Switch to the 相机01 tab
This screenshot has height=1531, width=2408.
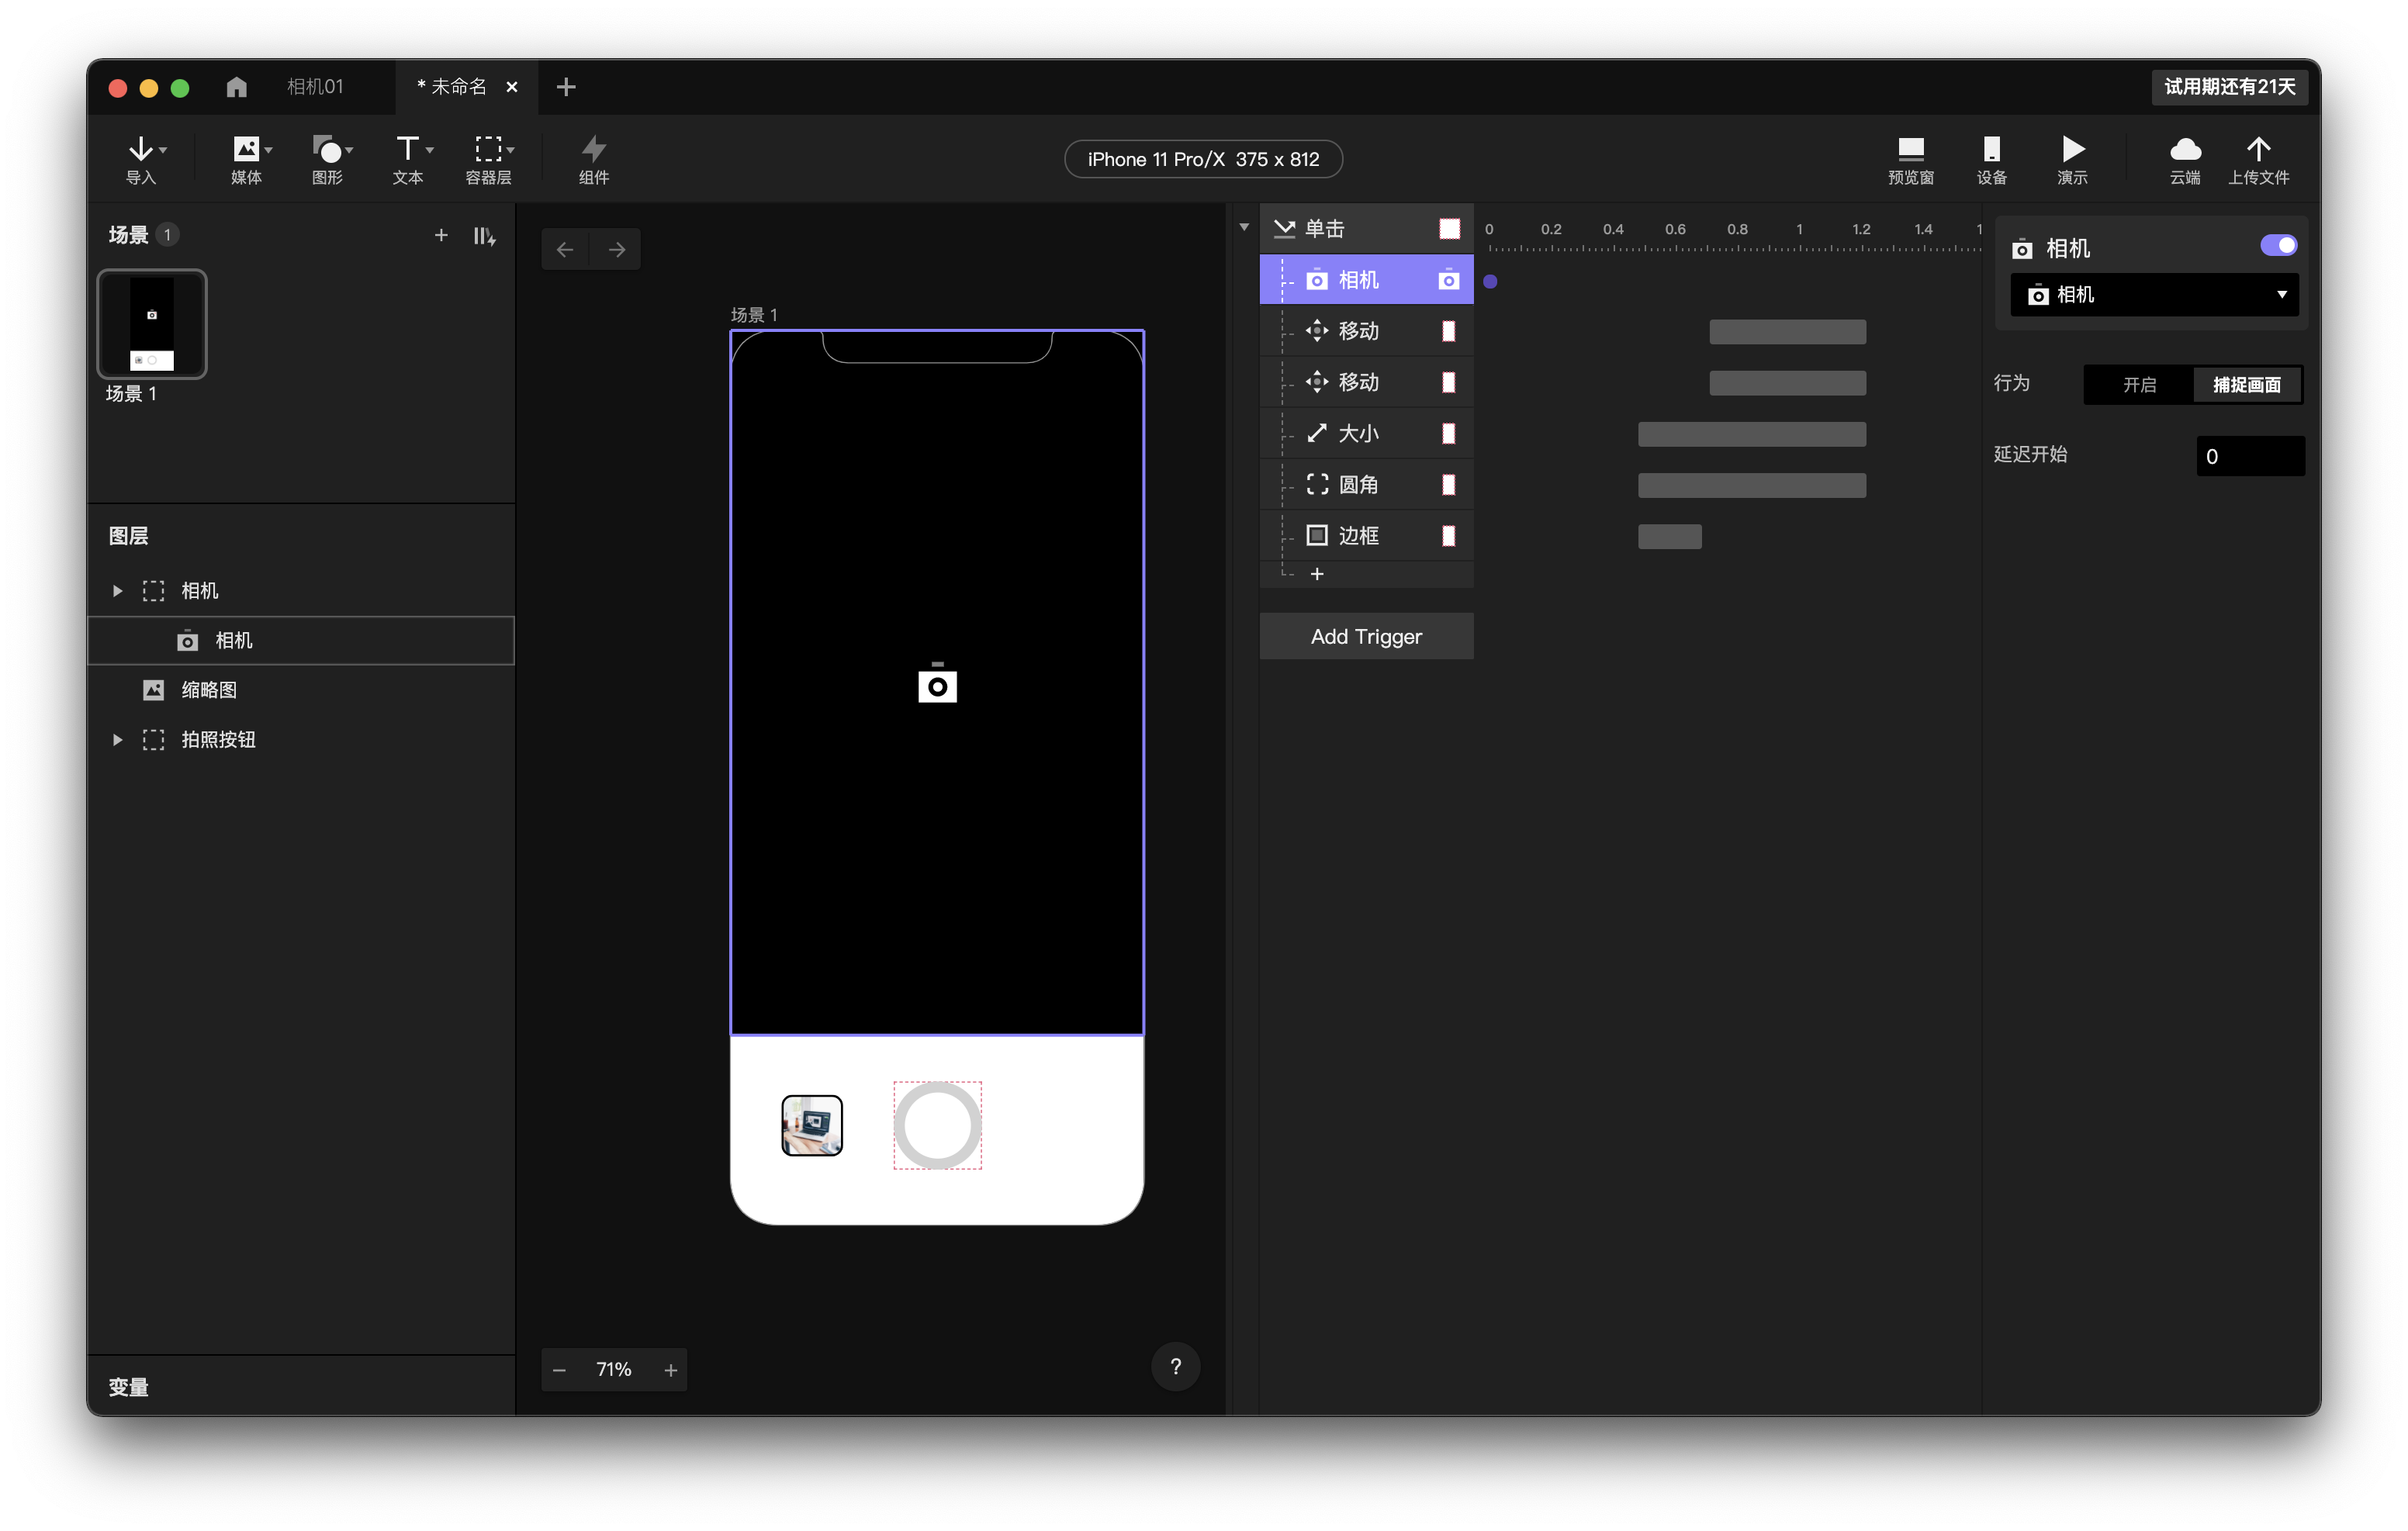coord(315,87)
